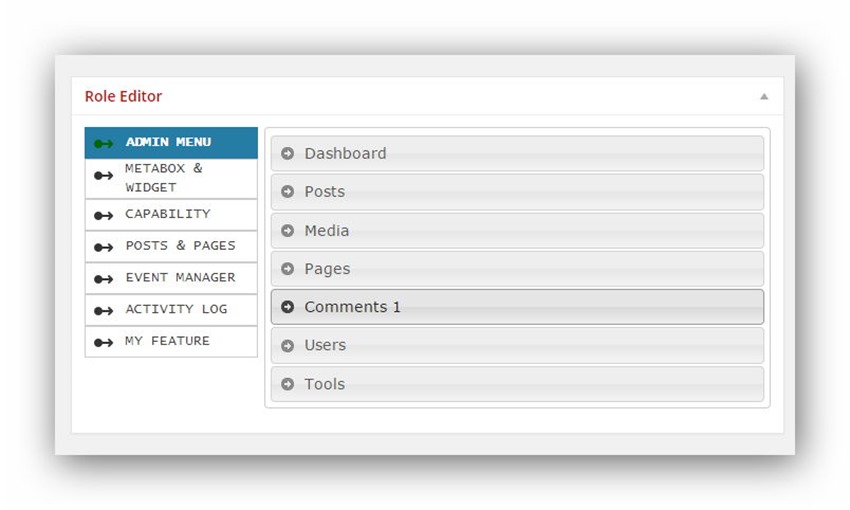Expand the Tools accordion section
850x510 pixels.
coord(516,384)
